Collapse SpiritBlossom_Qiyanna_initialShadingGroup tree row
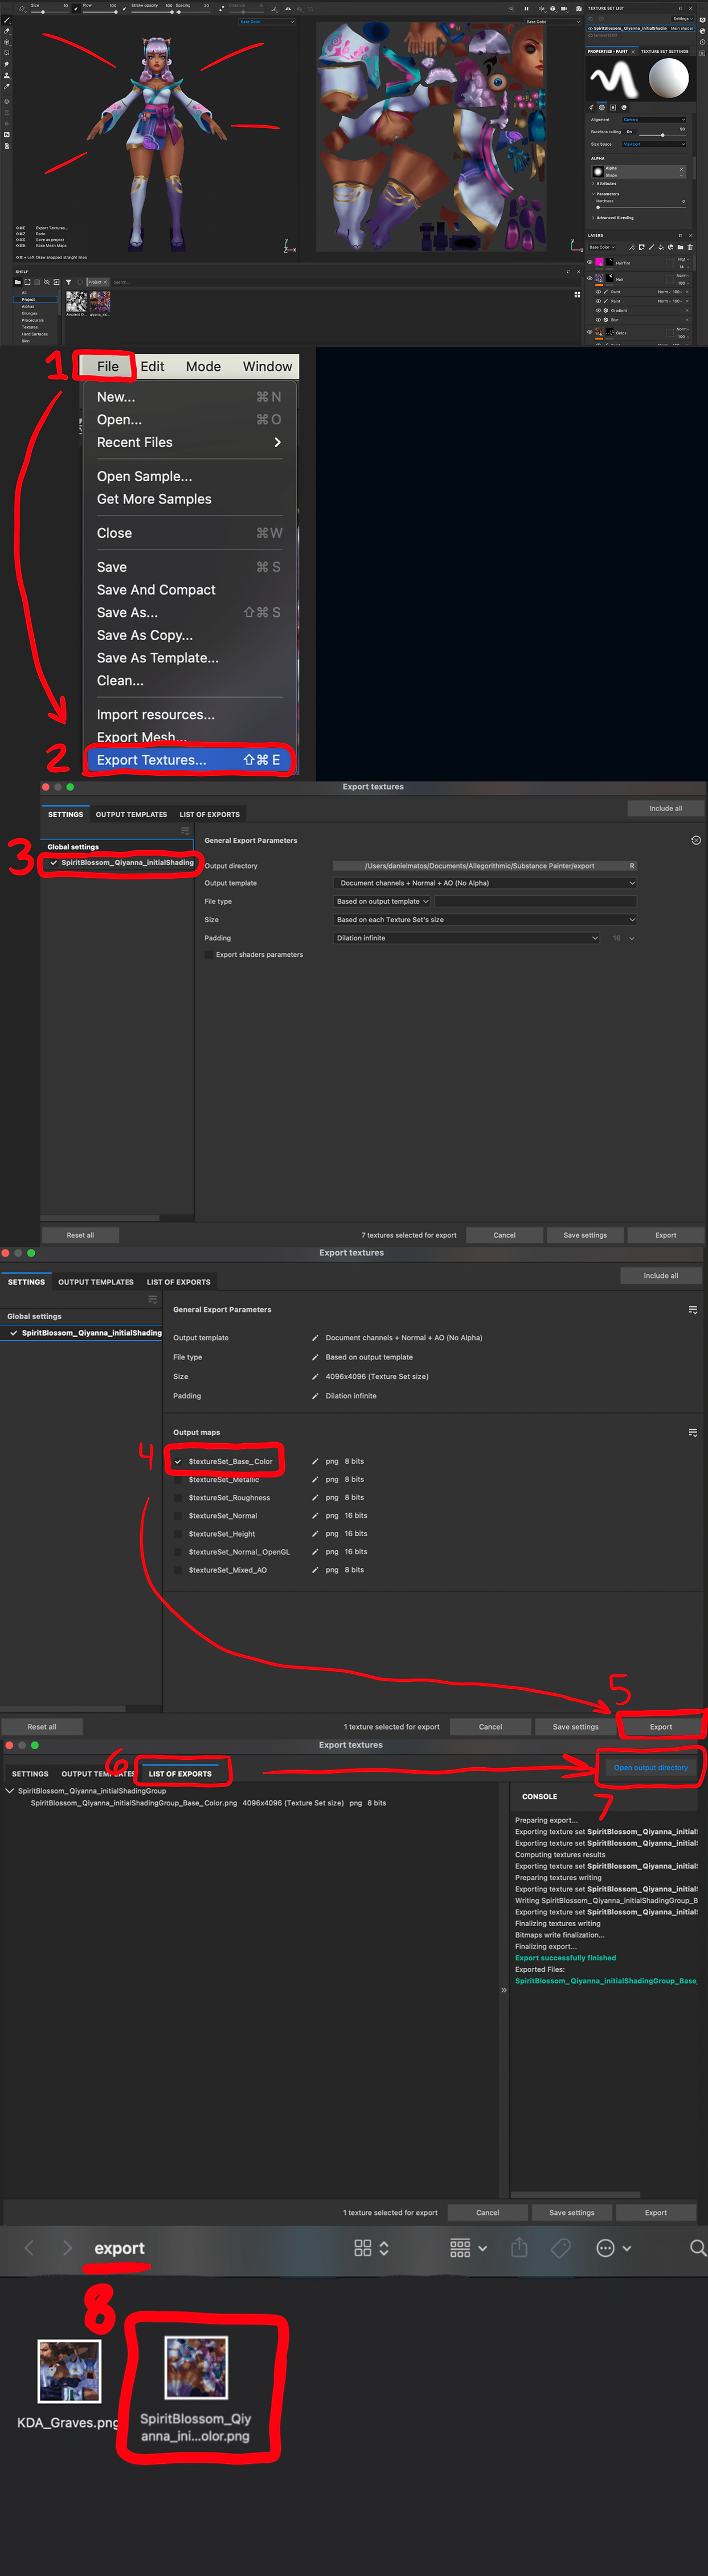 click(10, 1790)
